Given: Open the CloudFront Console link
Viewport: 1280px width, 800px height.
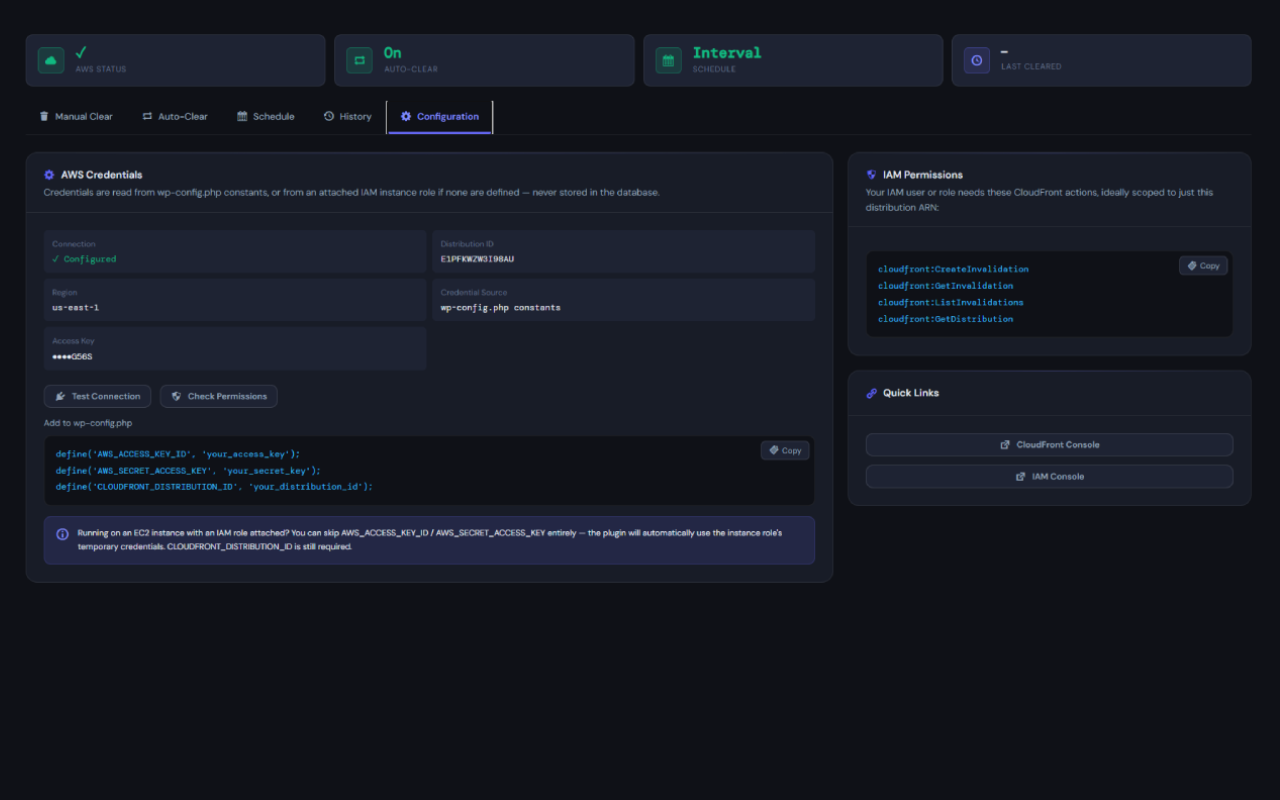Looking at the screenshot, I should (1049, 445).
